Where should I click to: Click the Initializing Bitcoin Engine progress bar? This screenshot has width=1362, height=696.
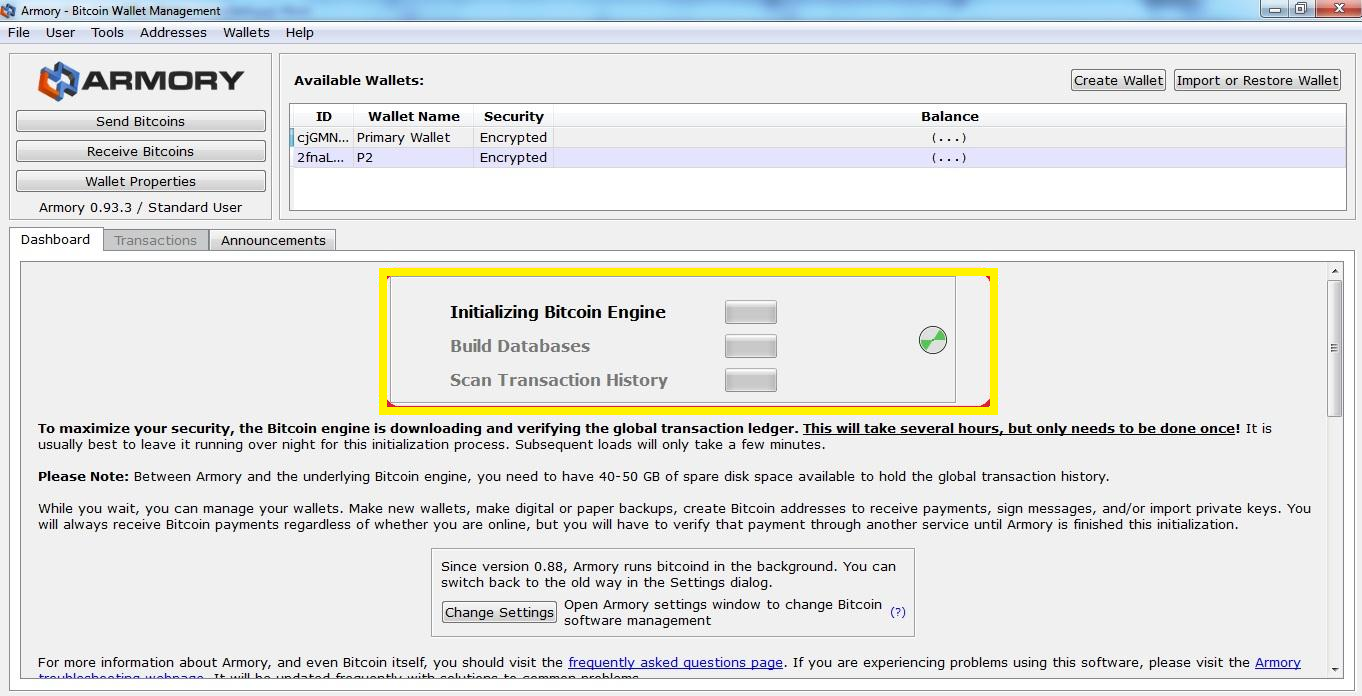(751, 312)
